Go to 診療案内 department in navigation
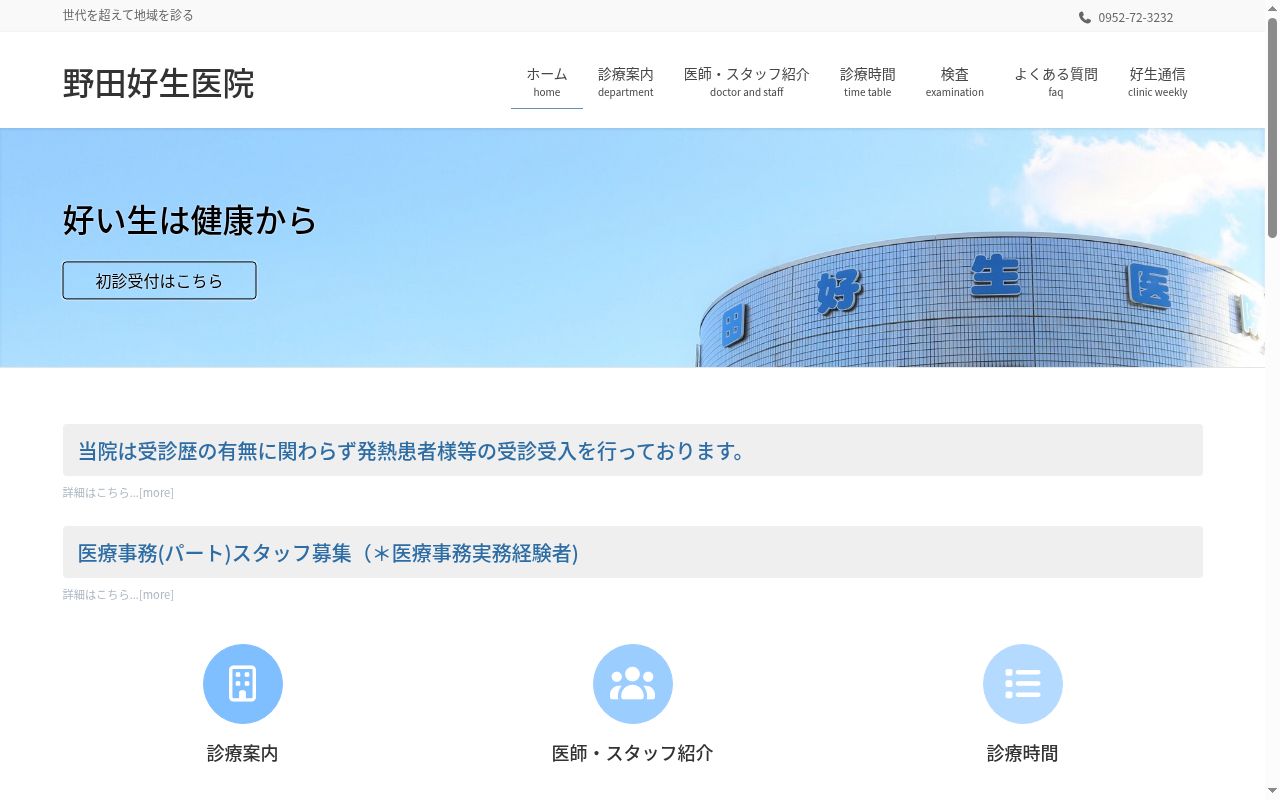Viewport: 1280px width, 800px height. (626, 82)
